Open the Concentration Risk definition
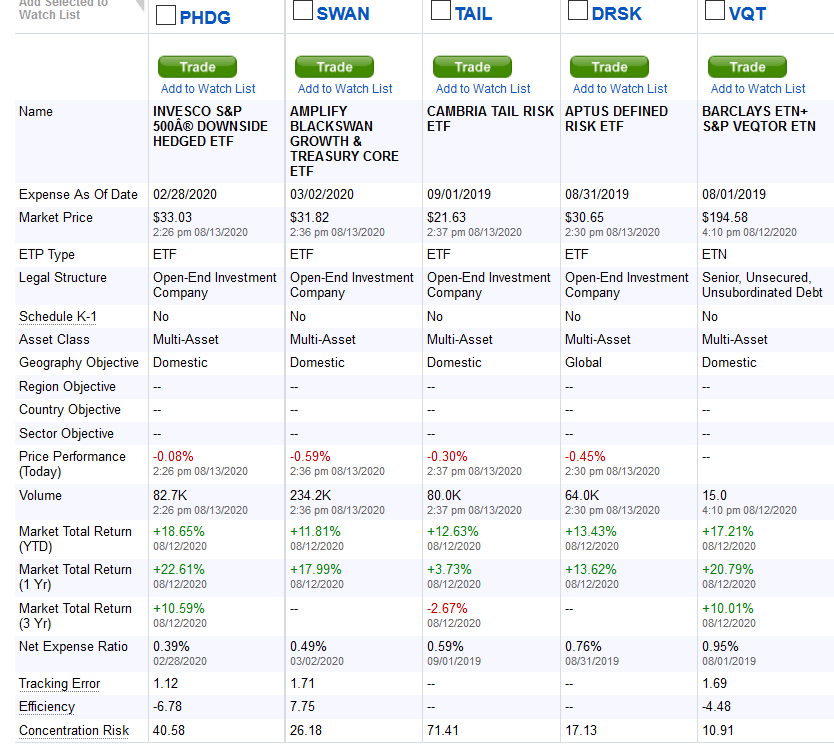Viewport: 834px width, 745px height. coord(74,730)
